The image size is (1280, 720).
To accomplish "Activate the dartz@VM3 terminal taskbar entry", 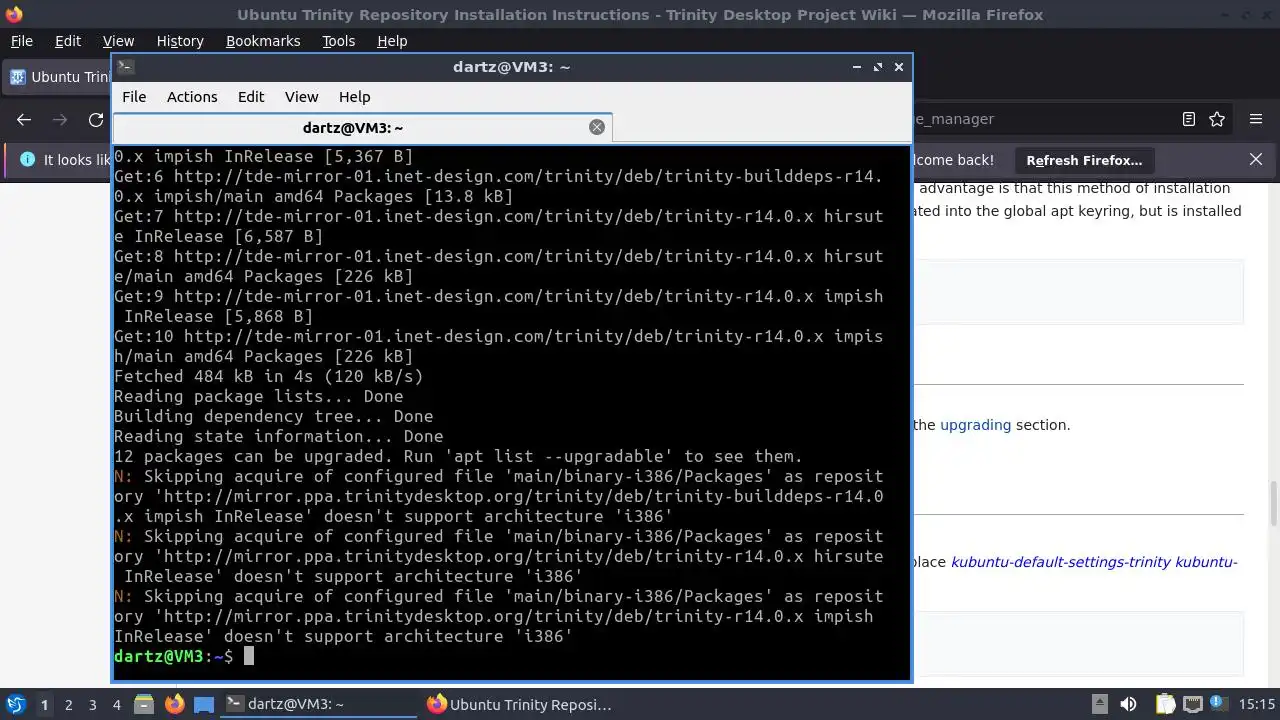I will coord(318,705).
